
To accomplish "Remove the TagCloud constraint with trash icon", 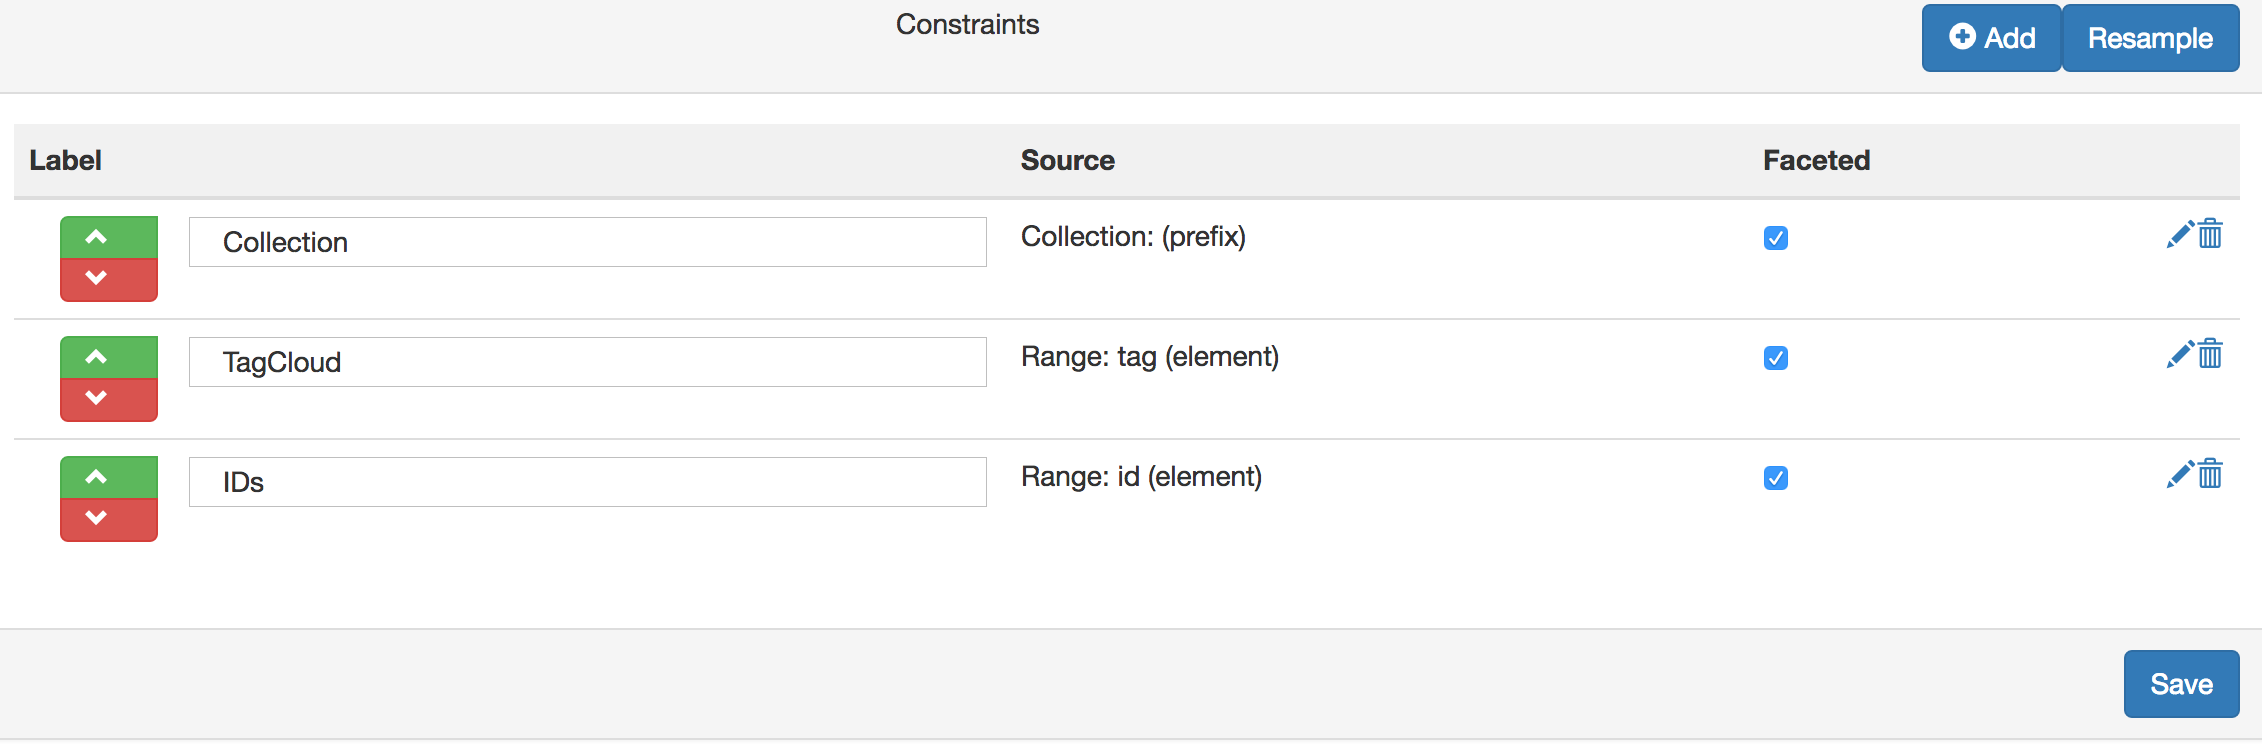I will pos(2211,354).
